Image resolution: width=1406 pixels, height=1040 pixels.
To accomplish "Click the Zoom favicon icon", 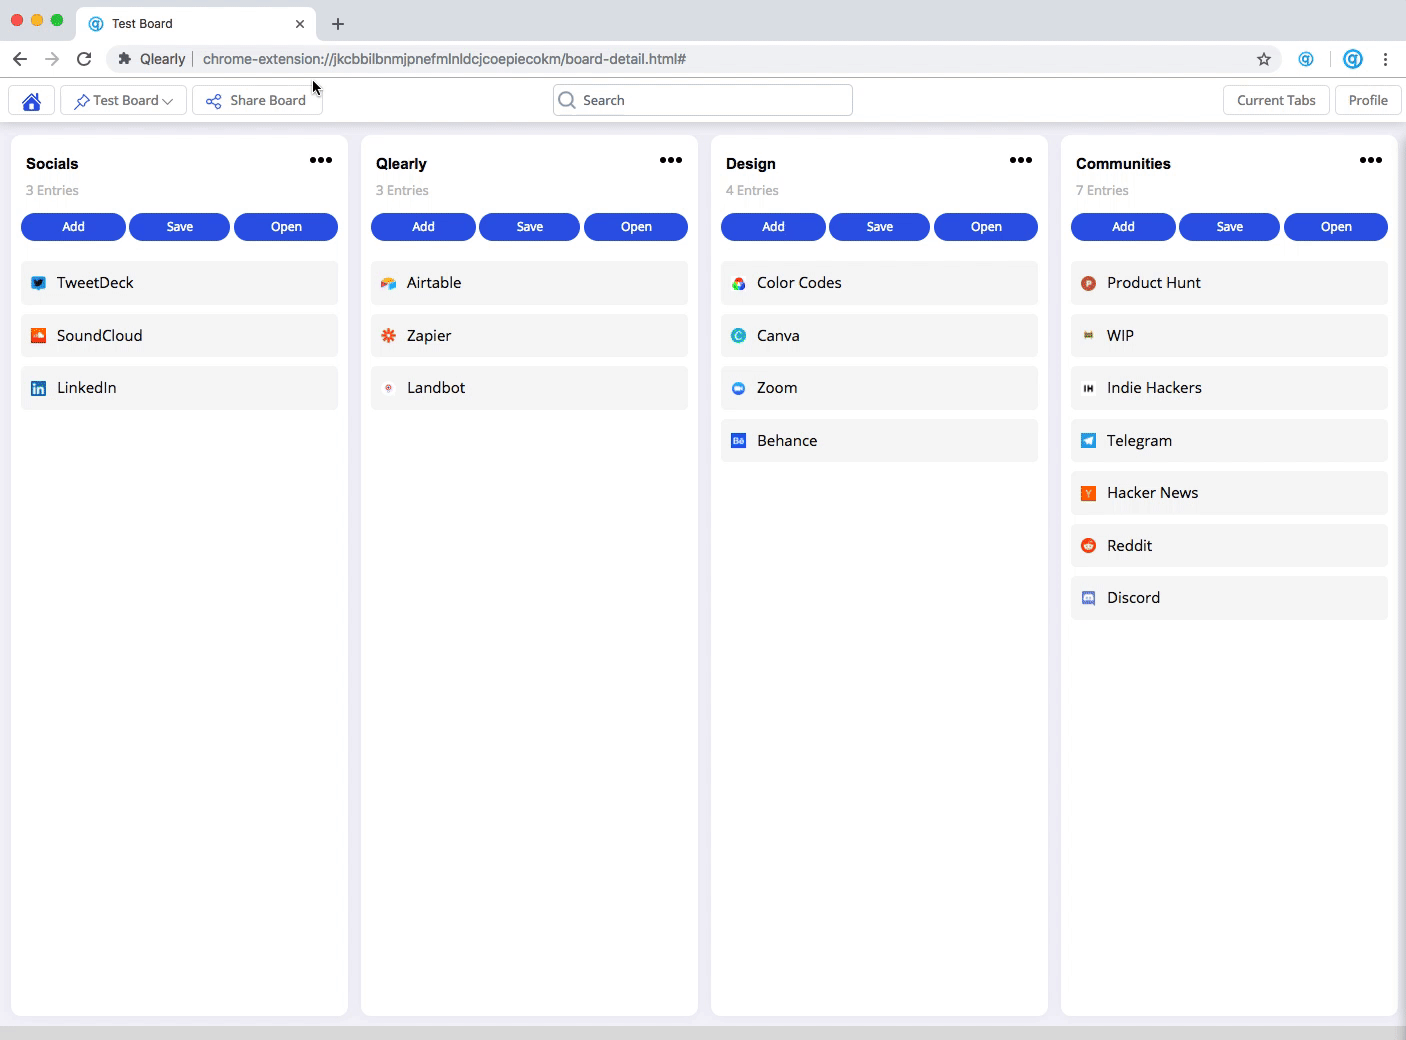I will pyautogui.click(x=738, y=388).
